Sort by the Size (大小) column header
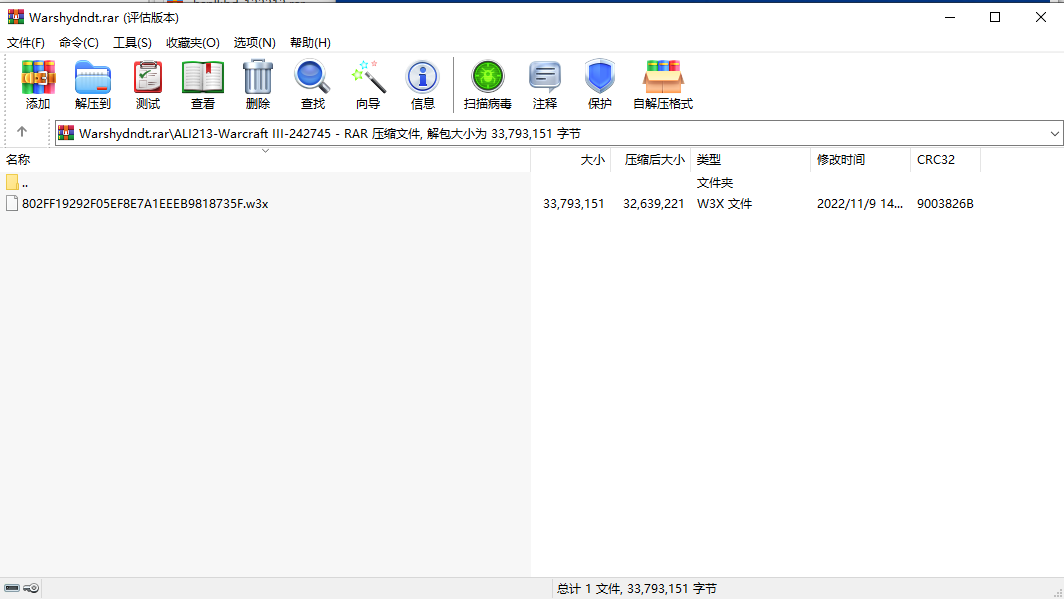The height and width of the screenshot is (599, 1064). 571,159
